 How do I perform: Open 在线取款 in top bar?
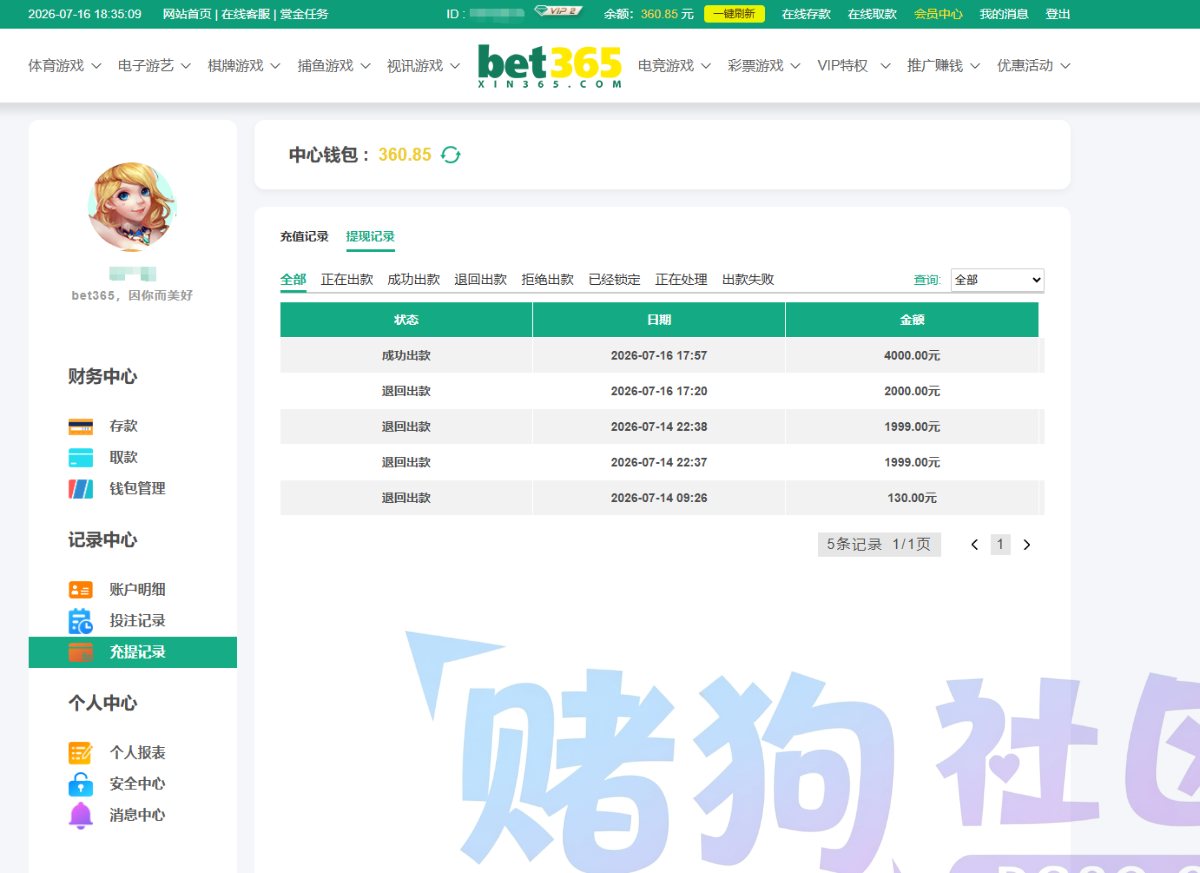click(x=872, y=14)
